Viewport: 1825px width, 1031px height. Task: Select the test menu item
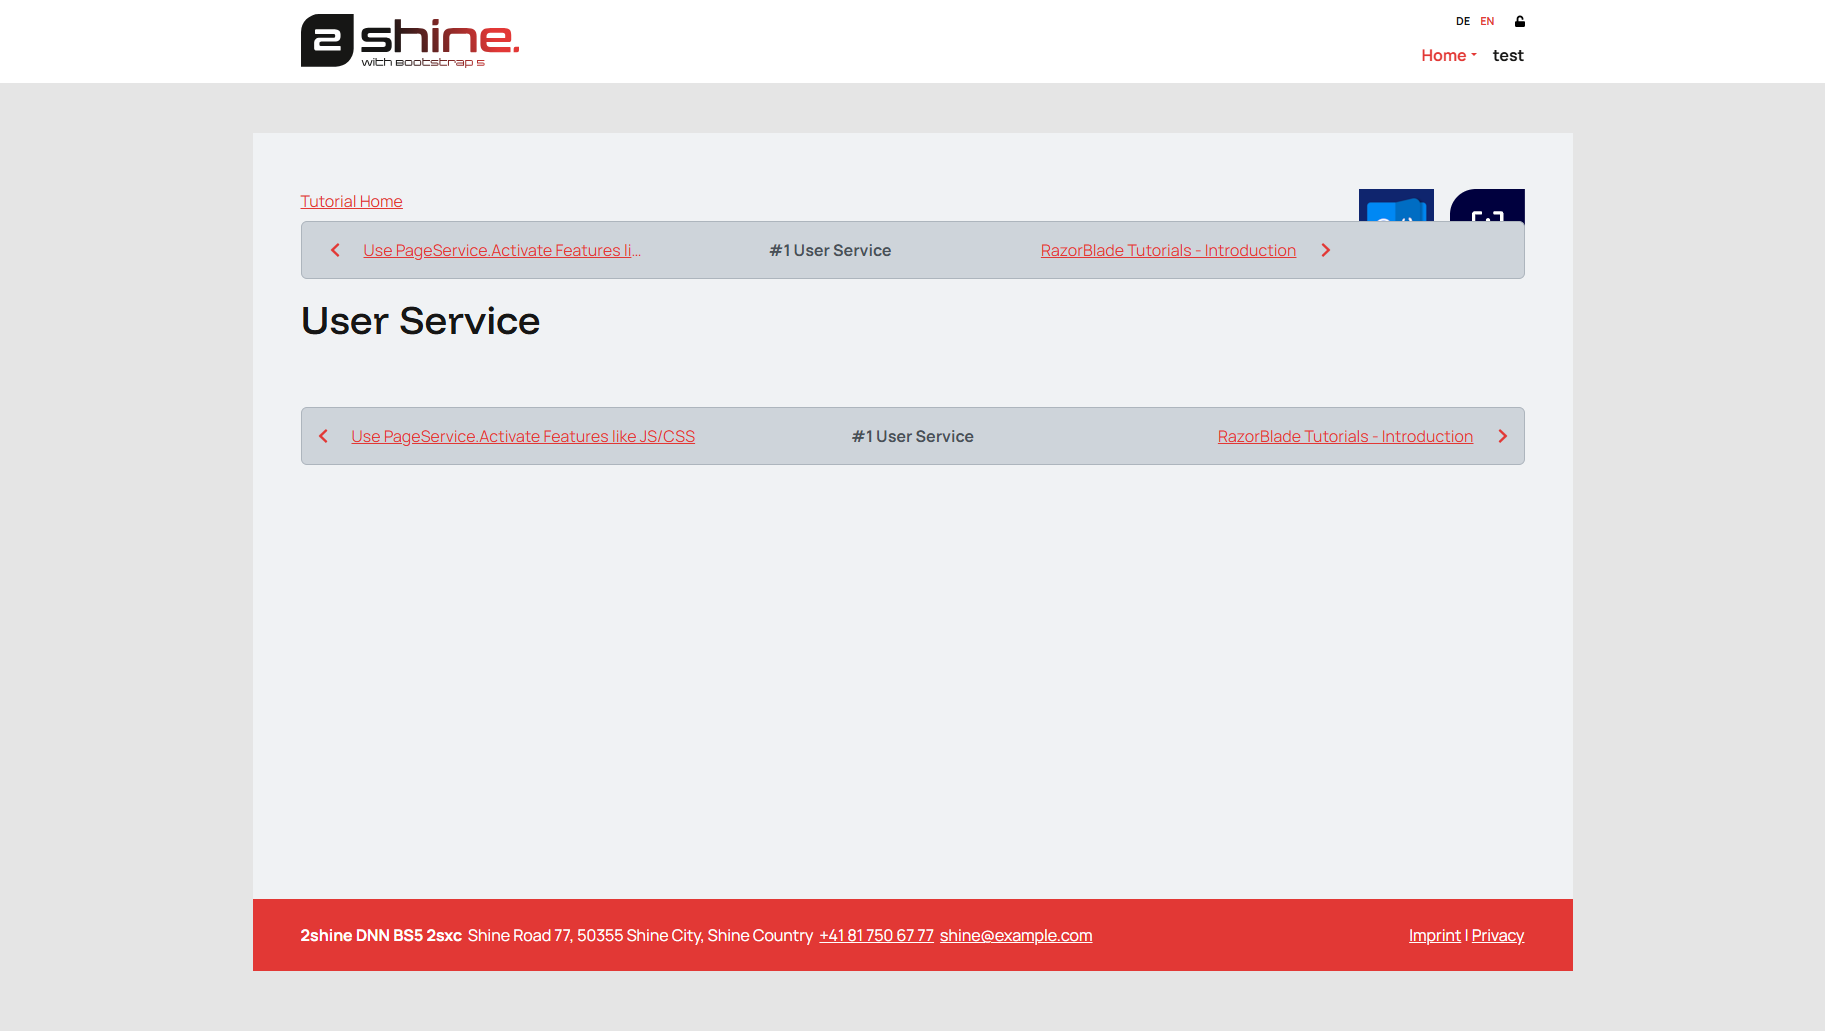[x=1508, y=55]
